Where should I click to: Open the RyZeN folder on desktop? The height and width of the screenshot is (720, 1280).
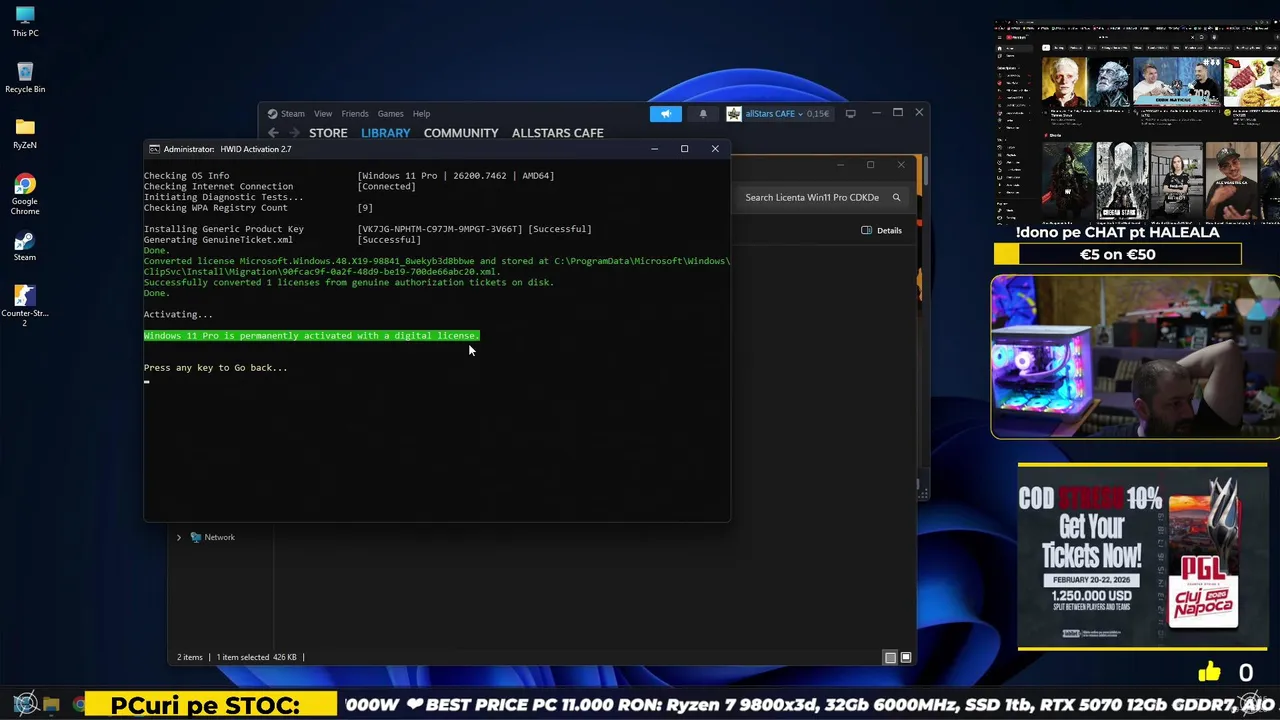[25, 134]
